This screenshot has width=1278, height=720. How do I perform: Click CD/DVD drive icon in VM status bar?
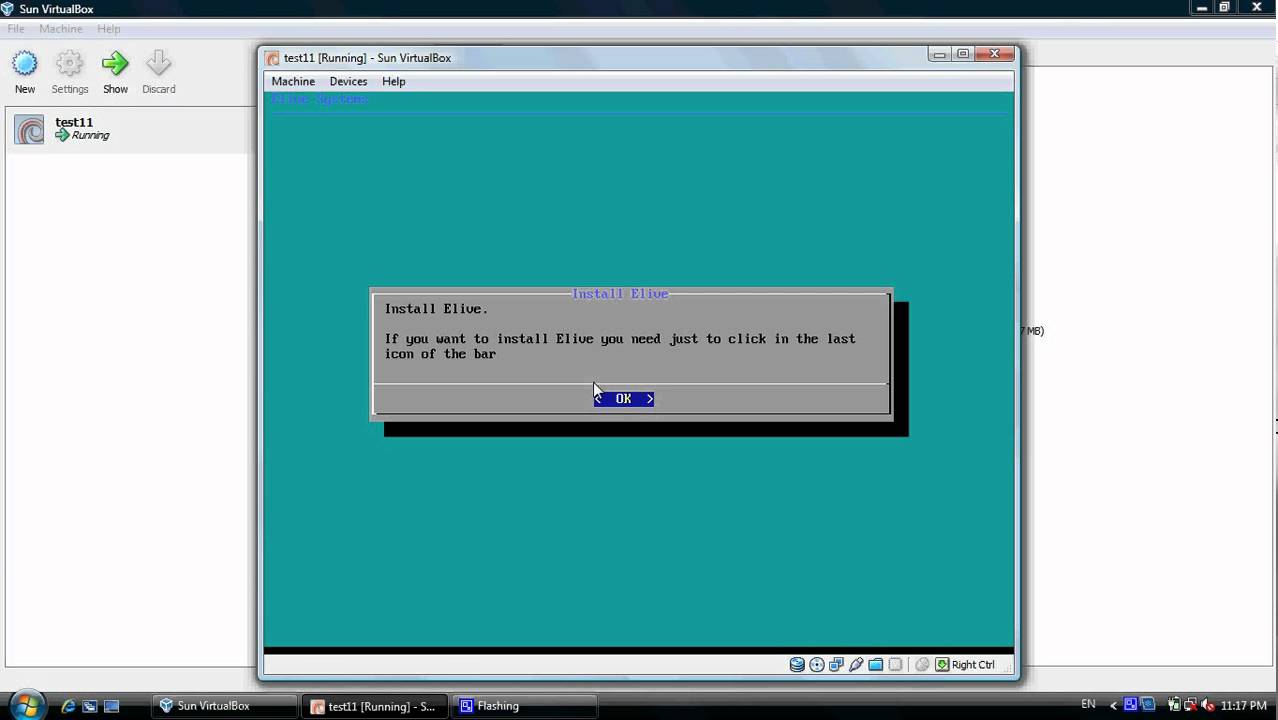[817, 664]
